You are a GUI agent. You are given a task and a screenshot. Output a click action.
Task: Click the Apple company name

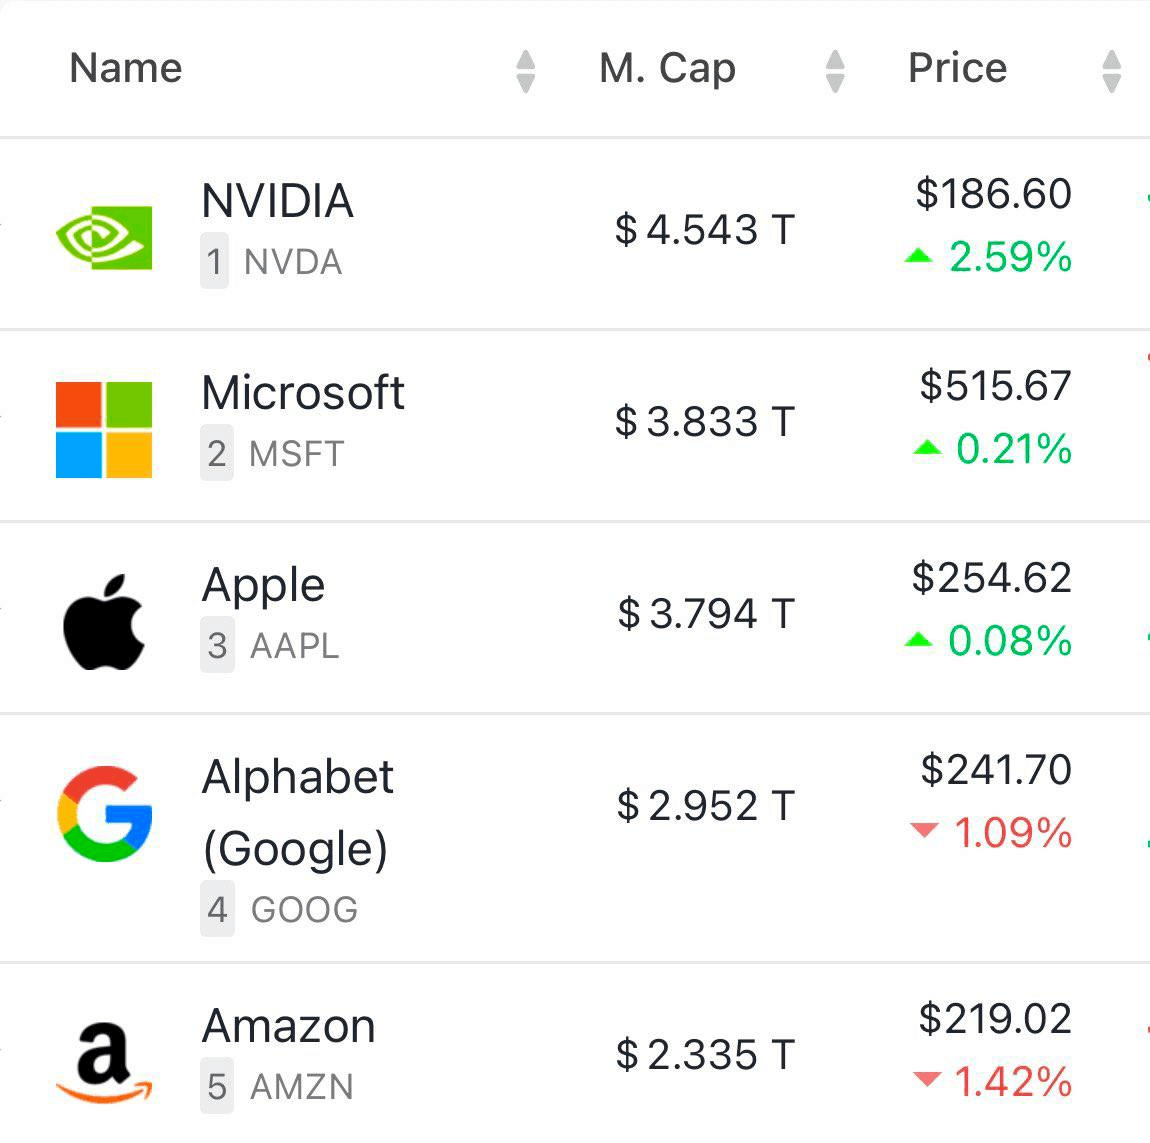[263, 585]
